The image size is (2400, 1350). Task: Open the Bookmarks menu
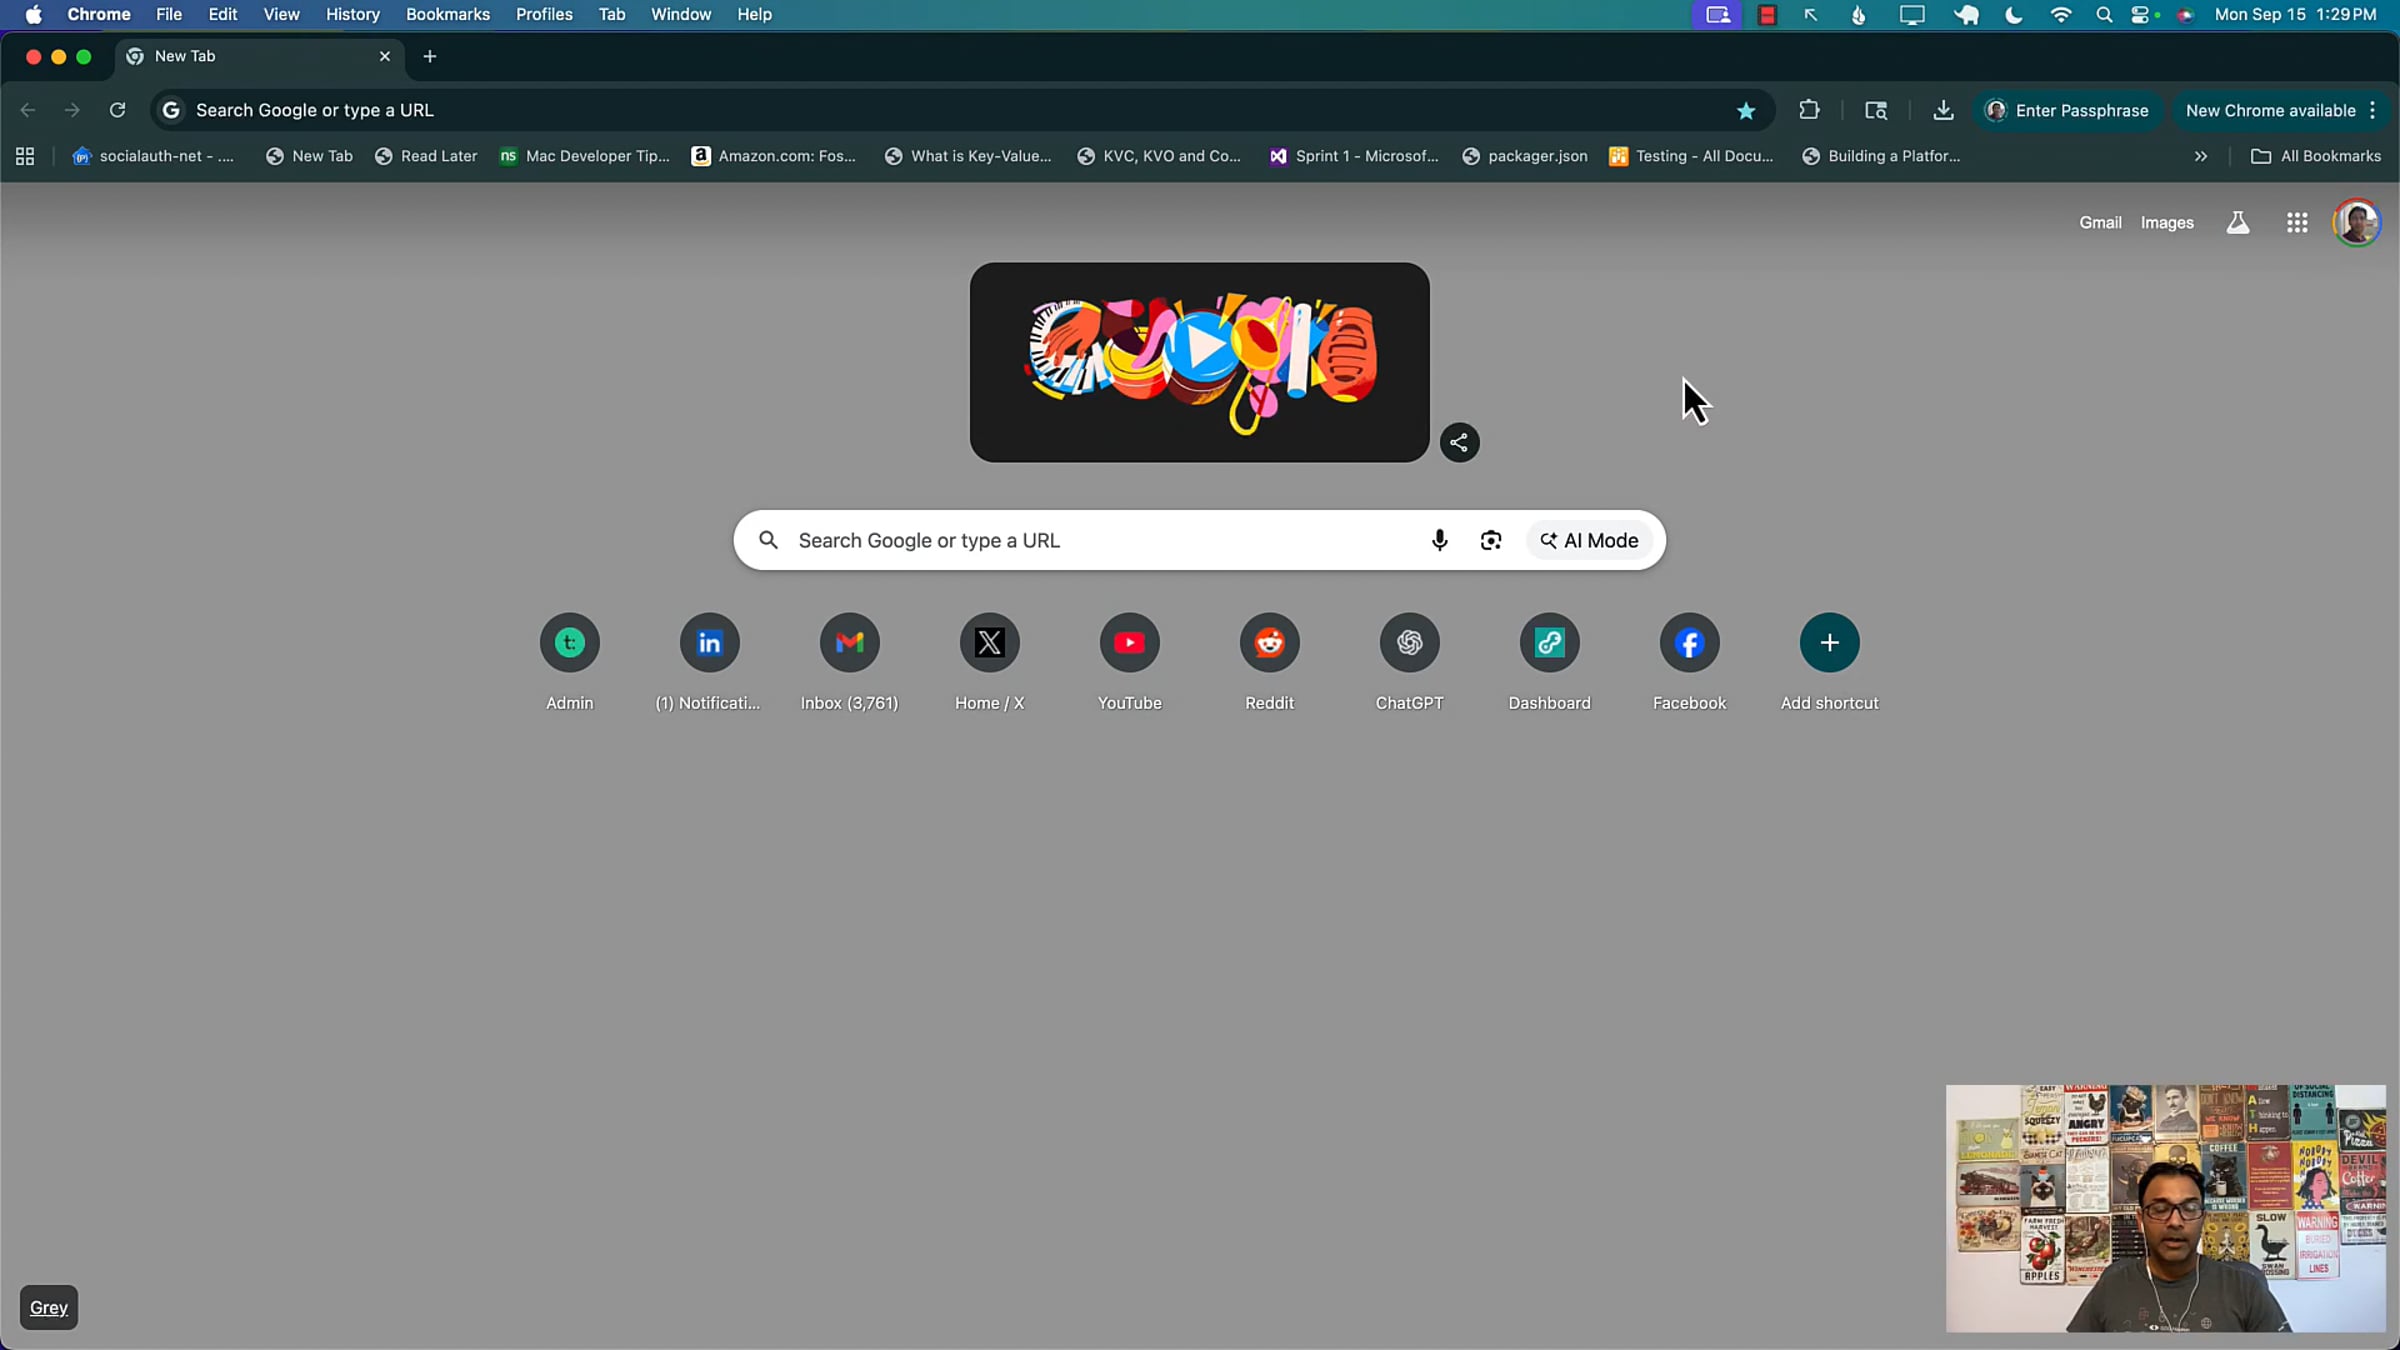pyautogui.click(x=448, y=14)
